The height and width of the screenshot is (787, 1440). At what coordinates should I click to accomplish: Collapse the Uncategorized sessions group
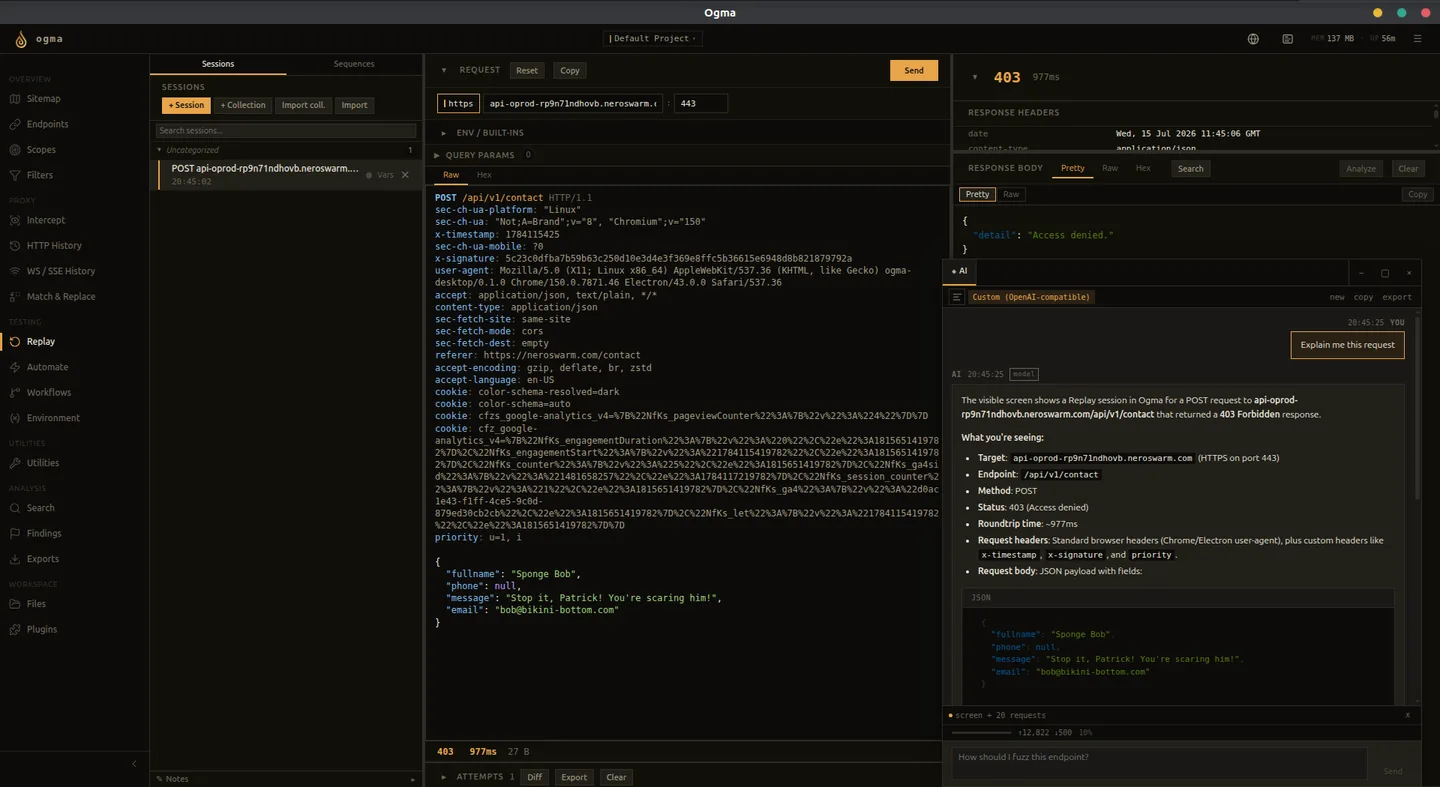[x=157, y=150]
